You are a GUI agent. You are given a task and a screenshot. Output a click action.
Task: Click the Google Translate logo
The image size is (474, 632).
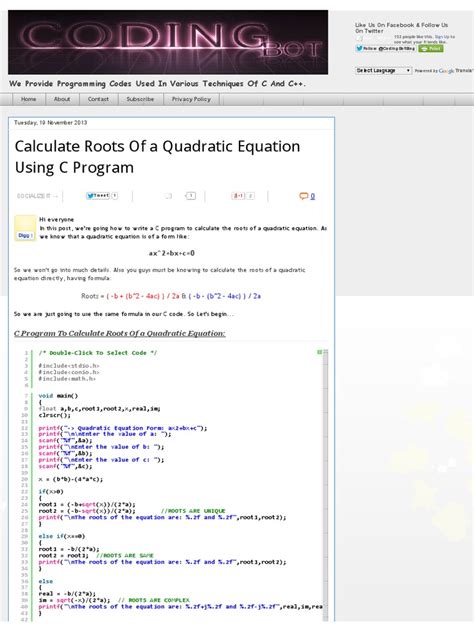446,71
